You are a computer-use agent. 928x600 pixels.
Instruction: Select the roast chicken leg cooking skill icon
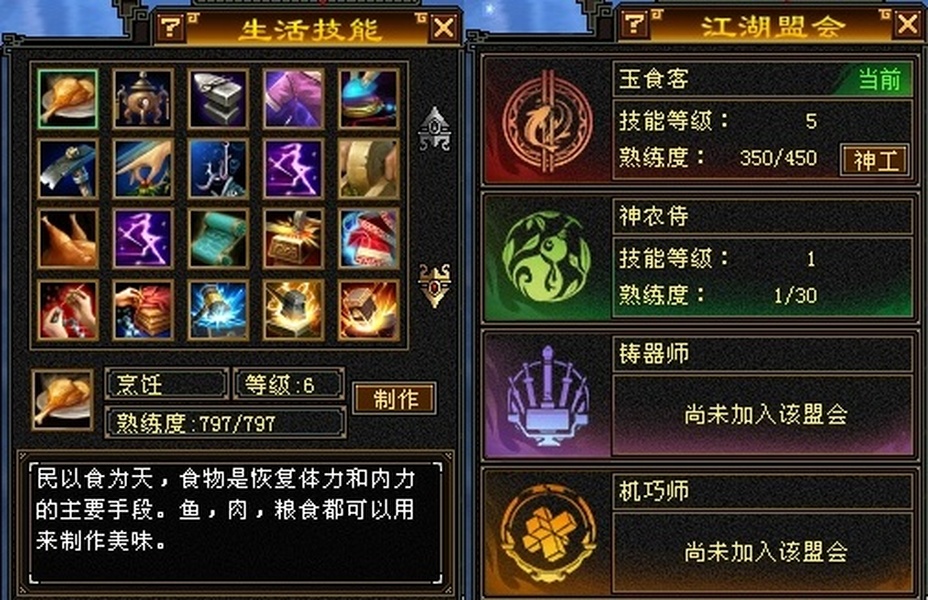[67, 99]
